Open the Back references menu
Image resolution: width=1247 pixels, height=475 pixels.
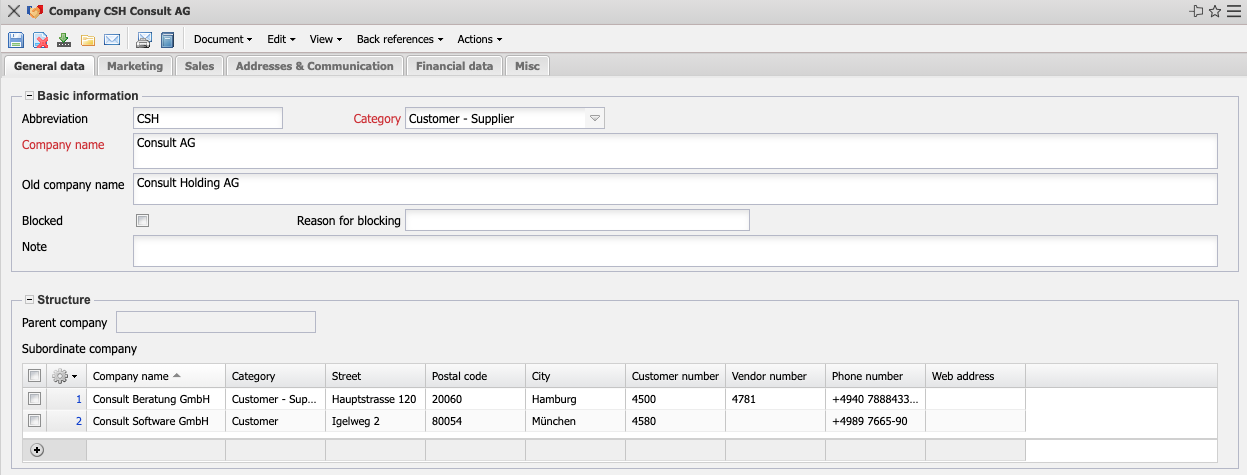400,40
